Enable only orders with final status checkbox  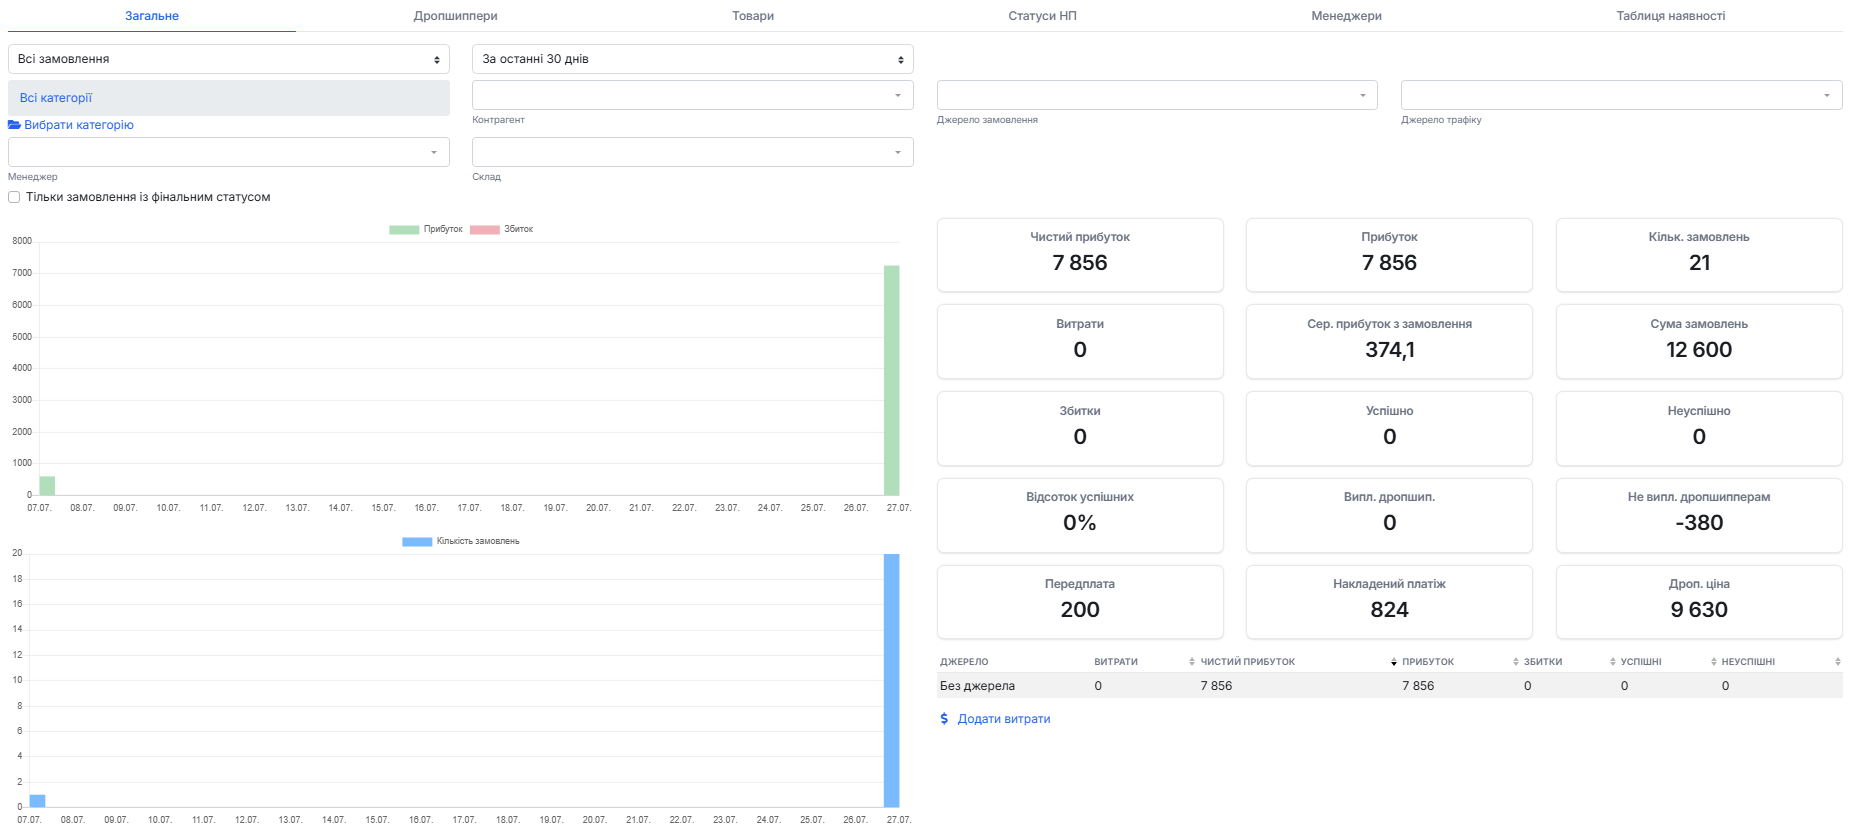coord(14,197)
